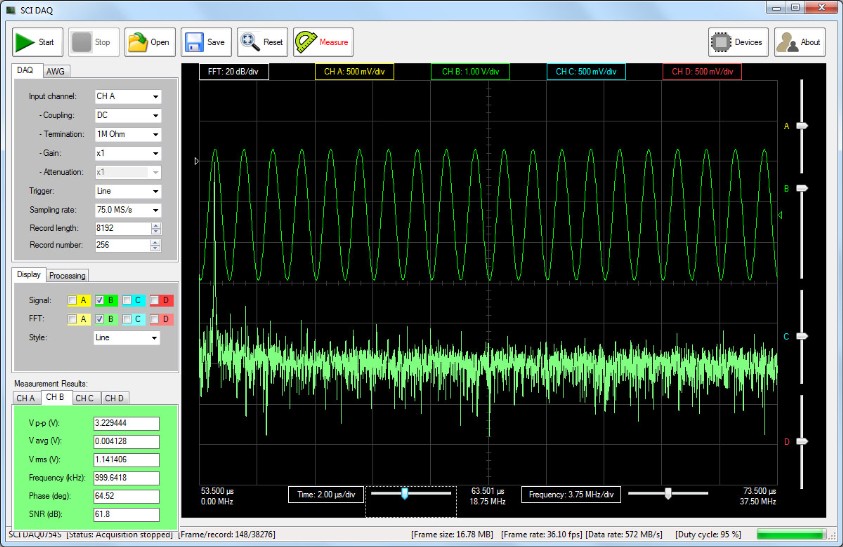Click the Record length stepper arrows

coord(156,228)
